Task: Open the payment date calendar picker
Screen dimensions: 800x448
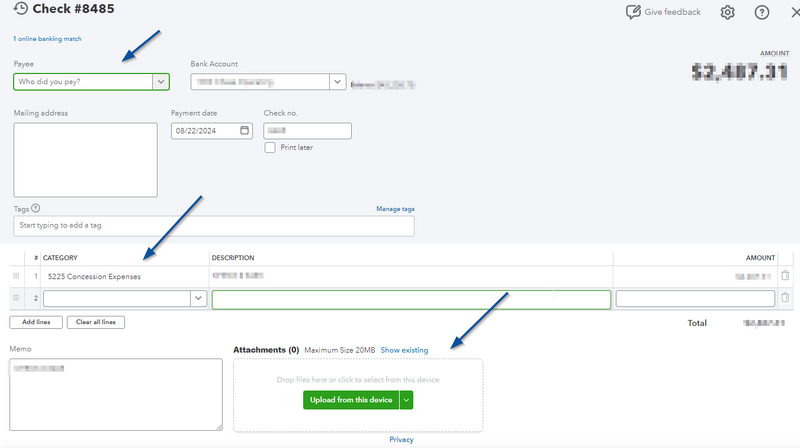Action: 245,131
